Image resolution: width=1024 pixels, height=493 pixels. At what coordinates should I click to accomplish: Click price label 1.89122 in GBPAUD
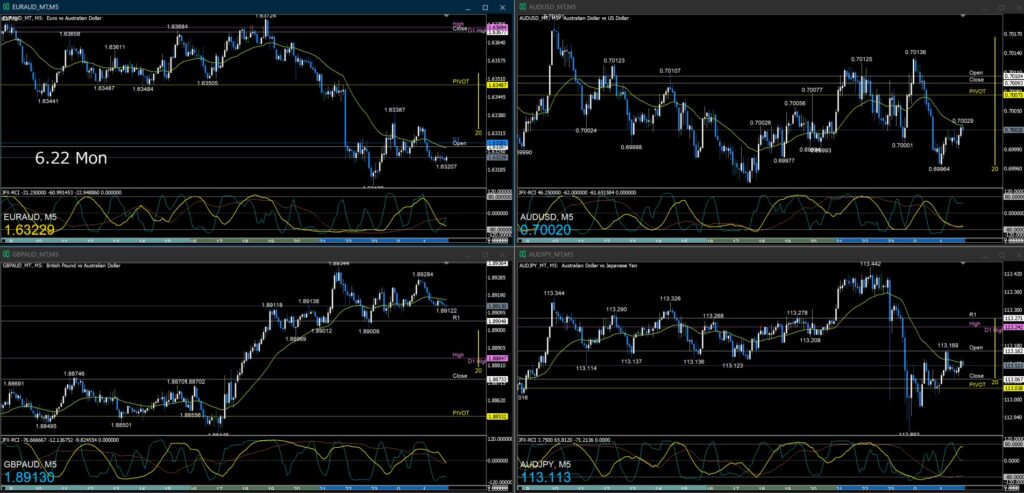pos(446,311)
